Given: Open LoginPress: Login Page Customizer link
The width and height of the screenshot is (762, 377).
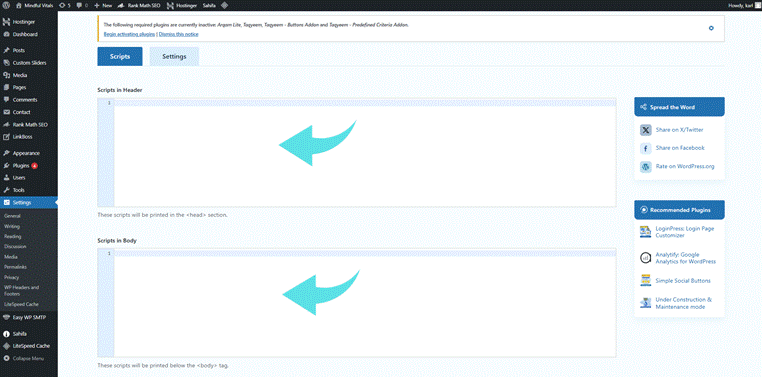Looking at the screenshot, I should pos(685,232).
